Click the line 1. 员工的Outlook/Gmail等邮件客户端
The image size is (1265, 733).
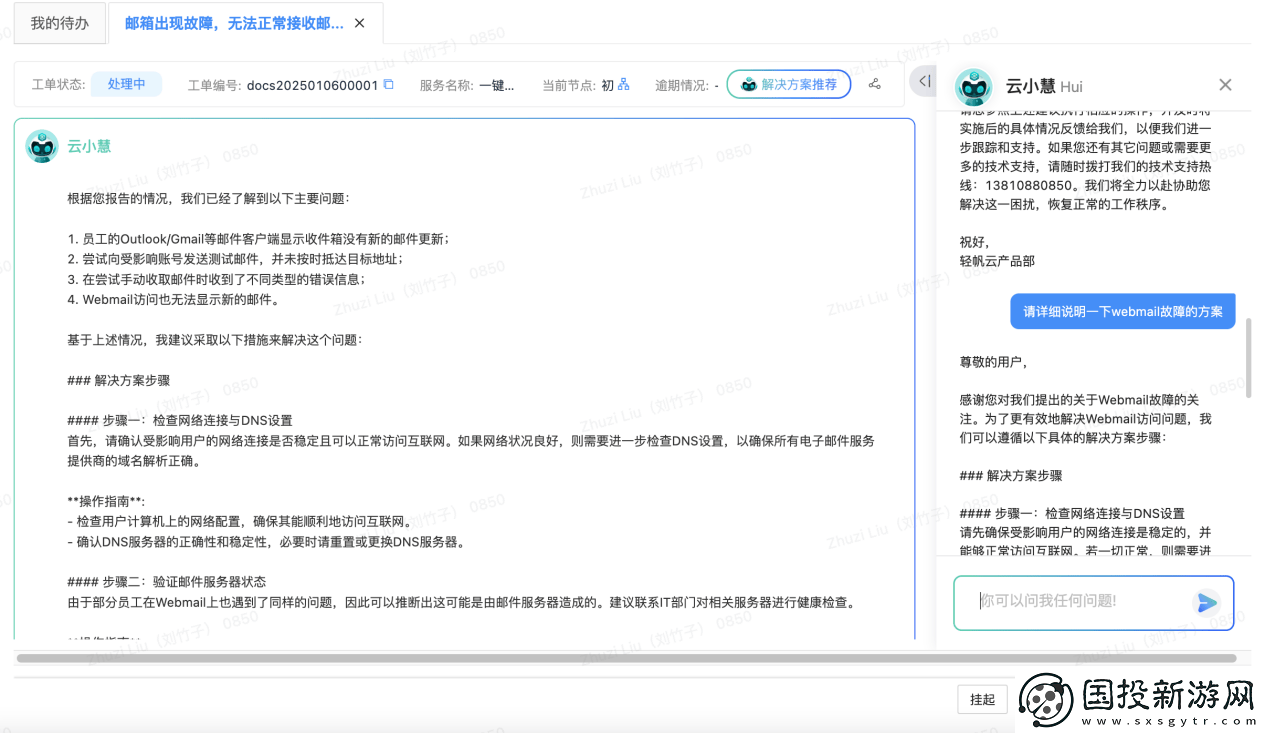tap(258, 238)
